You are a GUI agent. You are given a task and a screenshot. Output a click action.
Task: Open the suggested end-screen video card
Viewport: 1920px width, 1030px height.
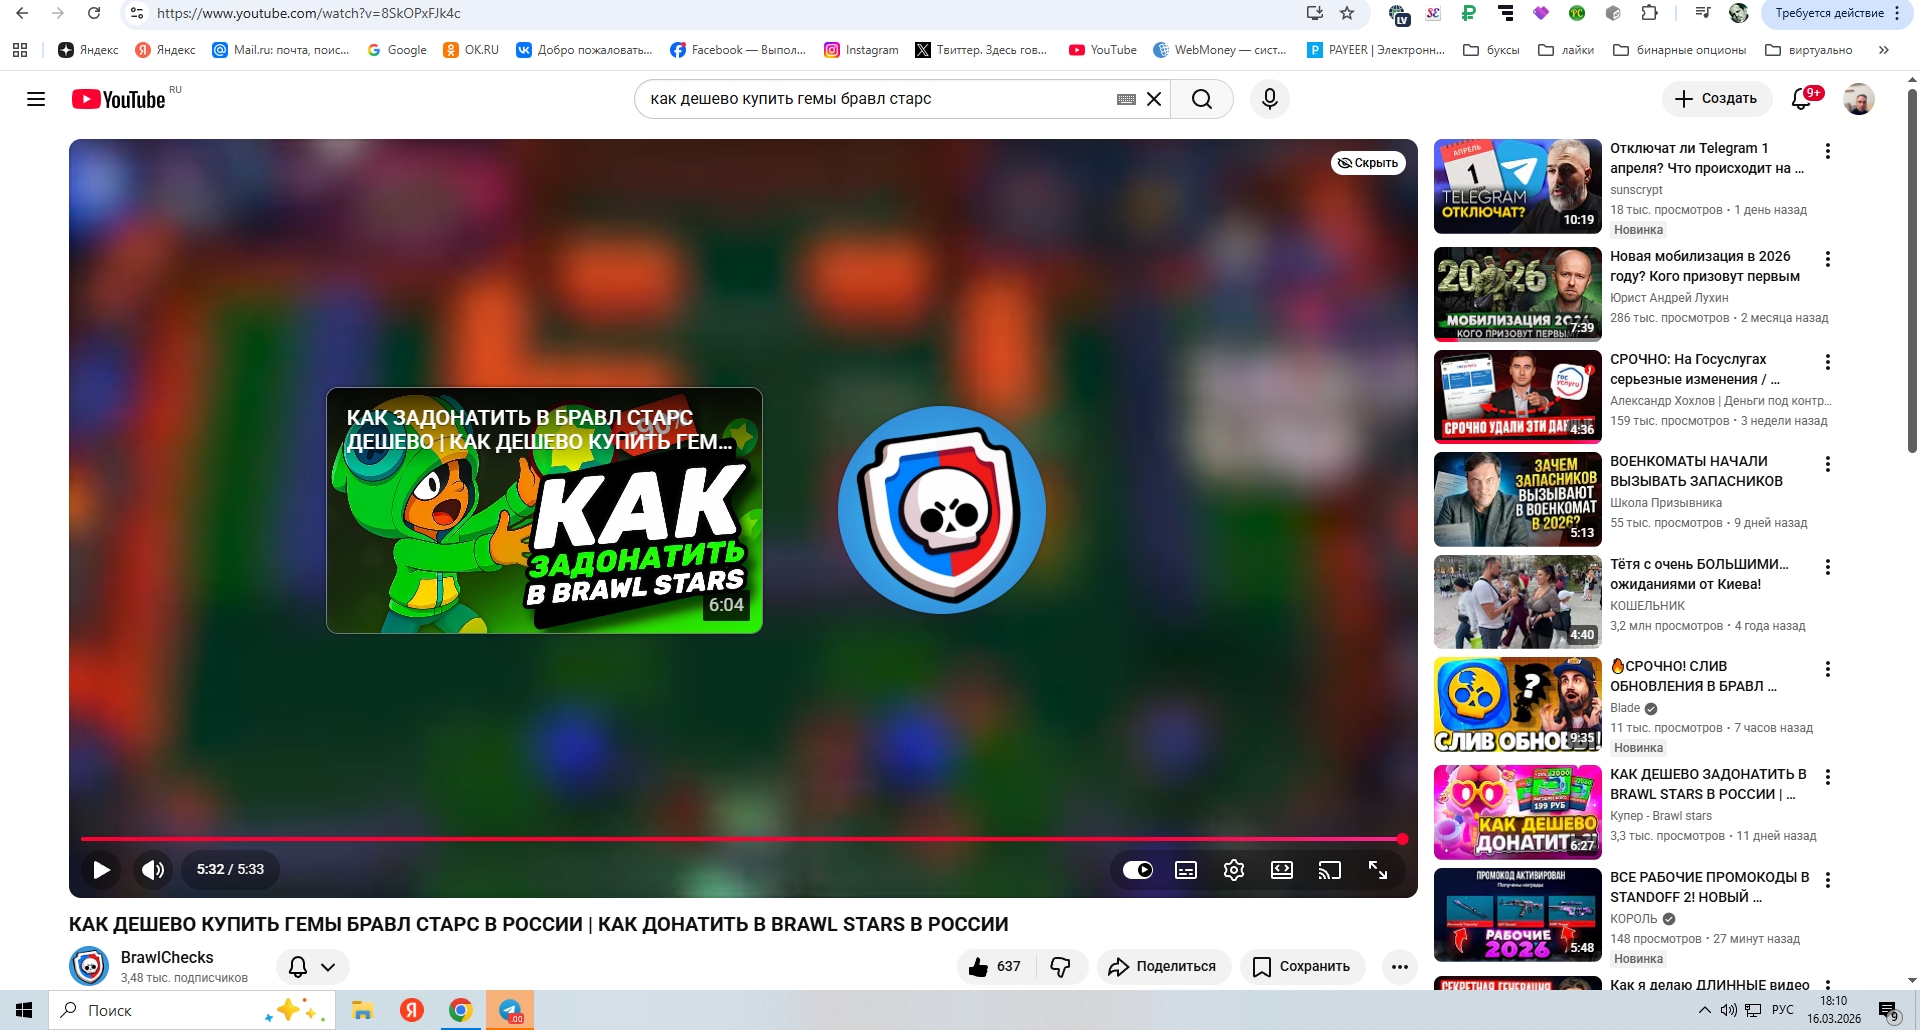544,510
